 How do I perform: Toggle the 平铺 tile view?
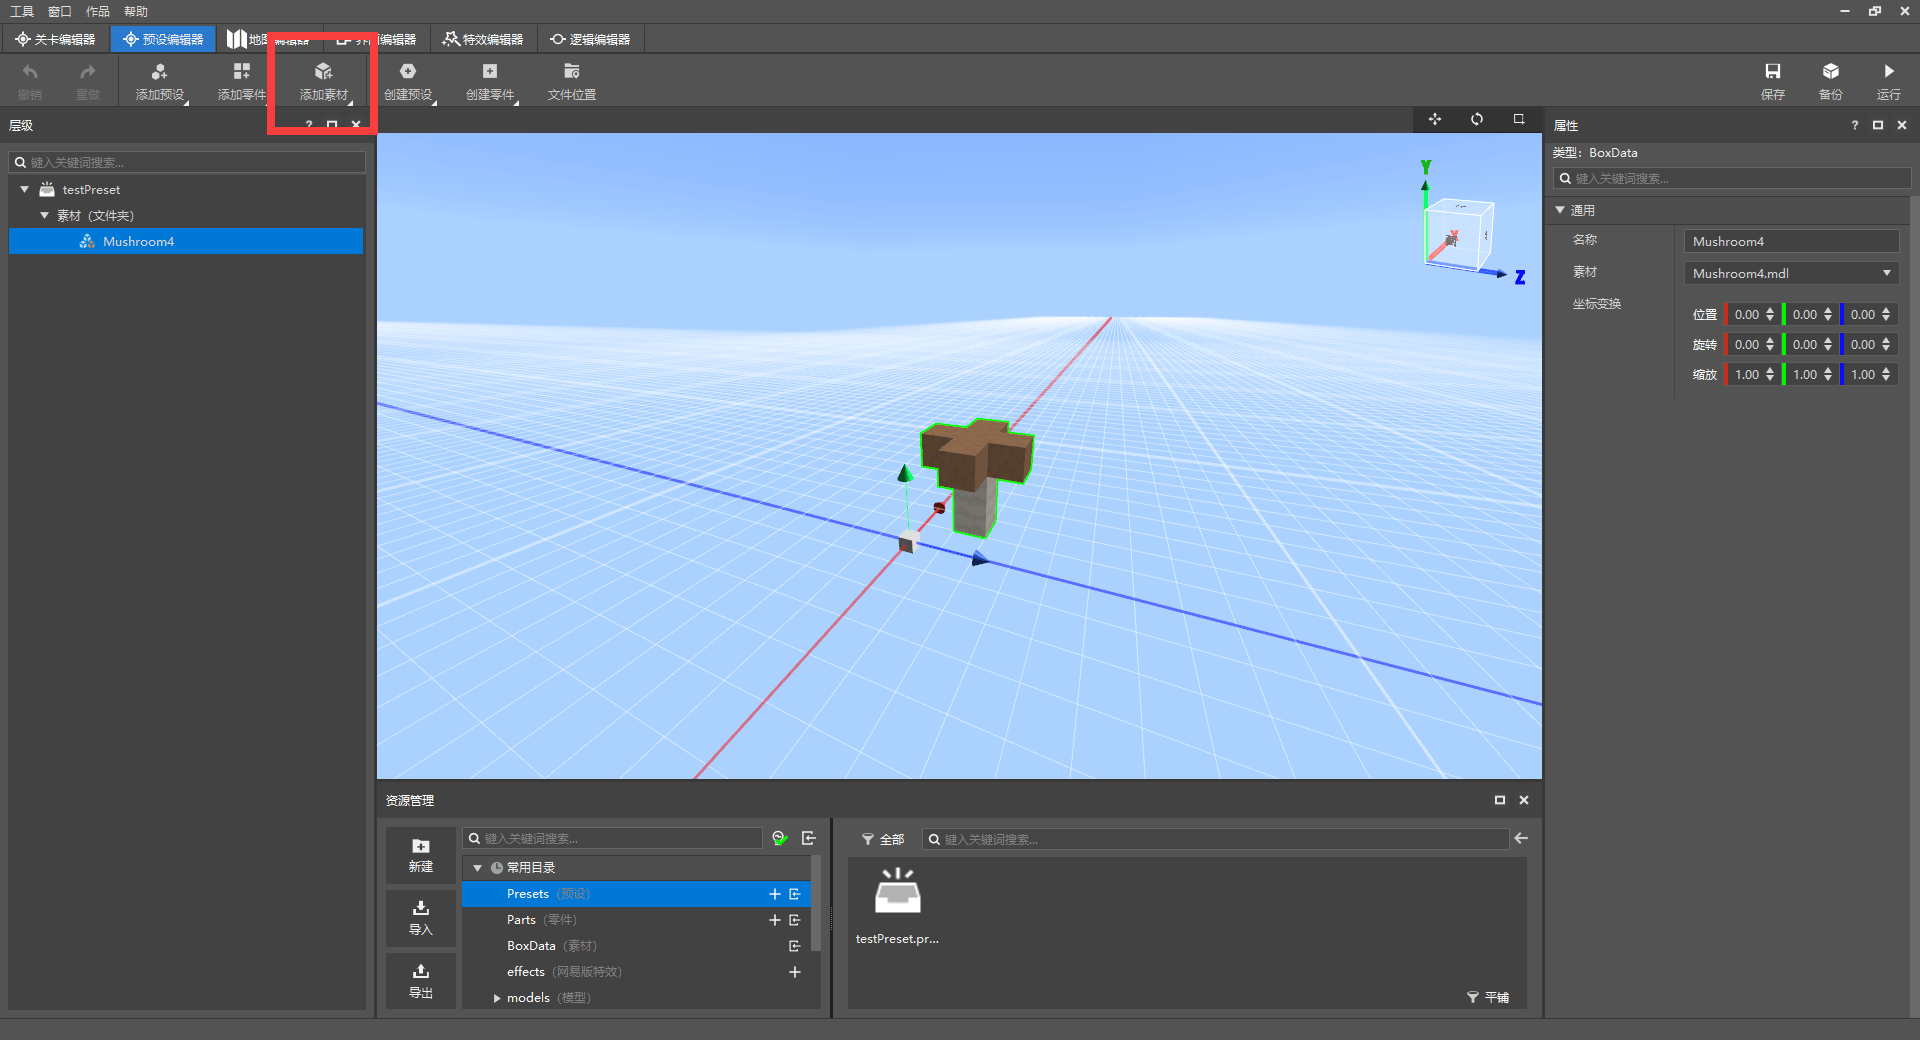pos(1488,998)
